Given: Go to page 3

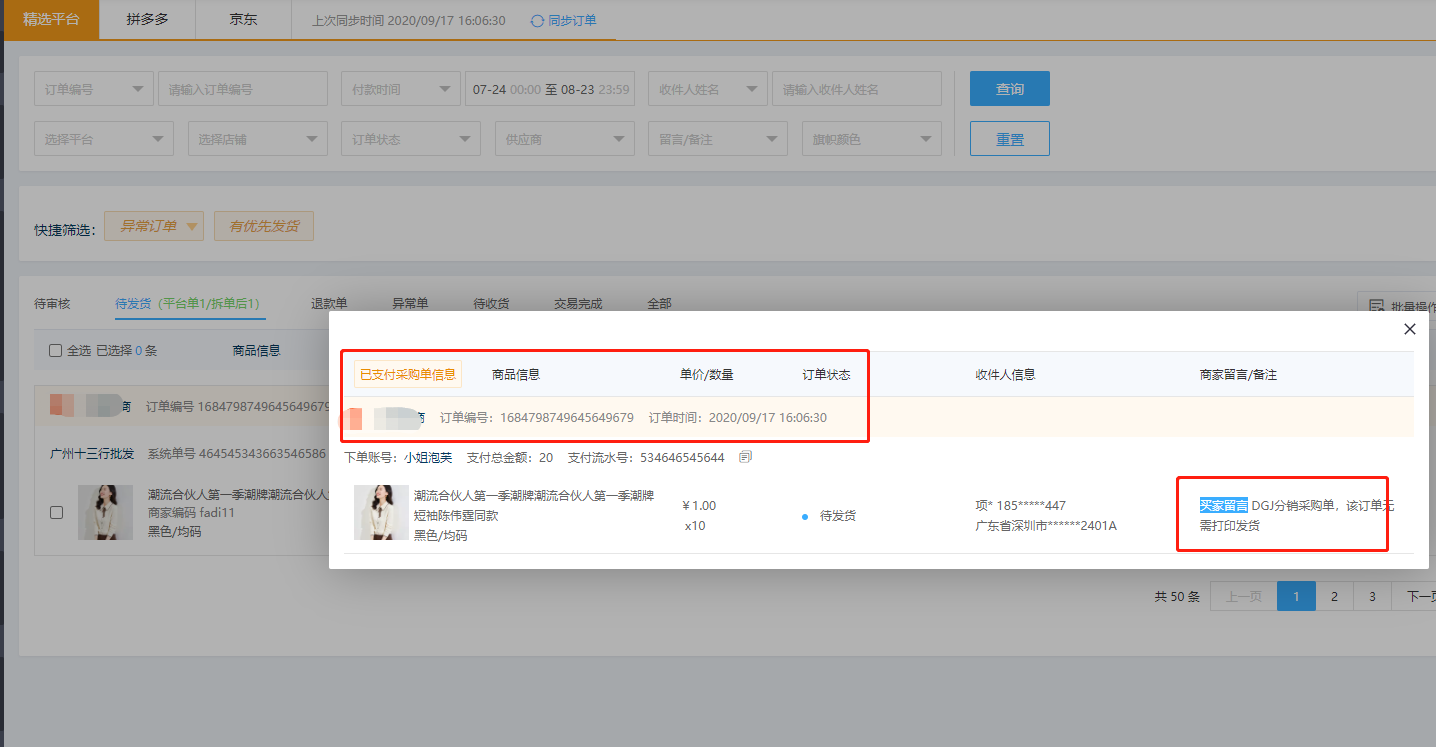Looking at the screenshot, I should click(1372, 597).
